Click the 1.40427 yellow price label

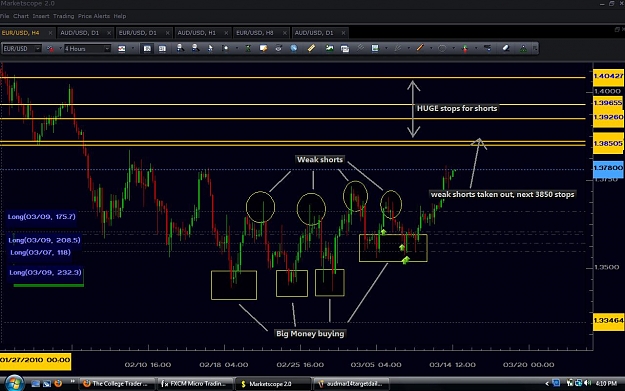click(x=608, y=77)
